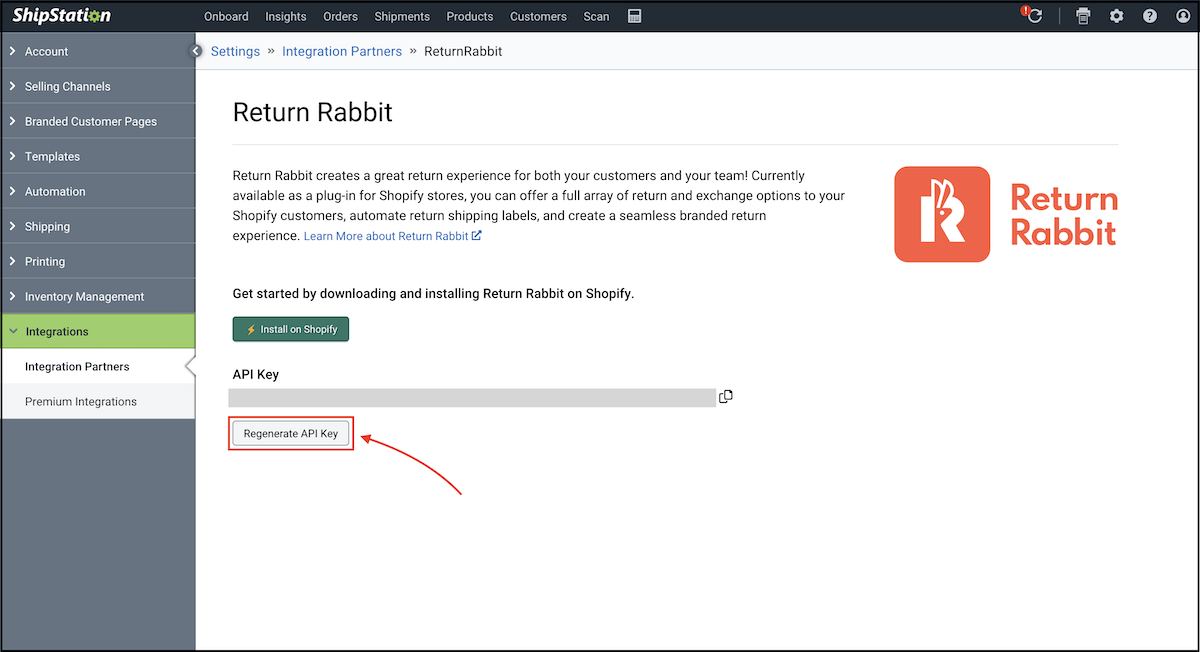1200x652 pixels.
Task: Open the printer icon
Action: coord(1083,16)
